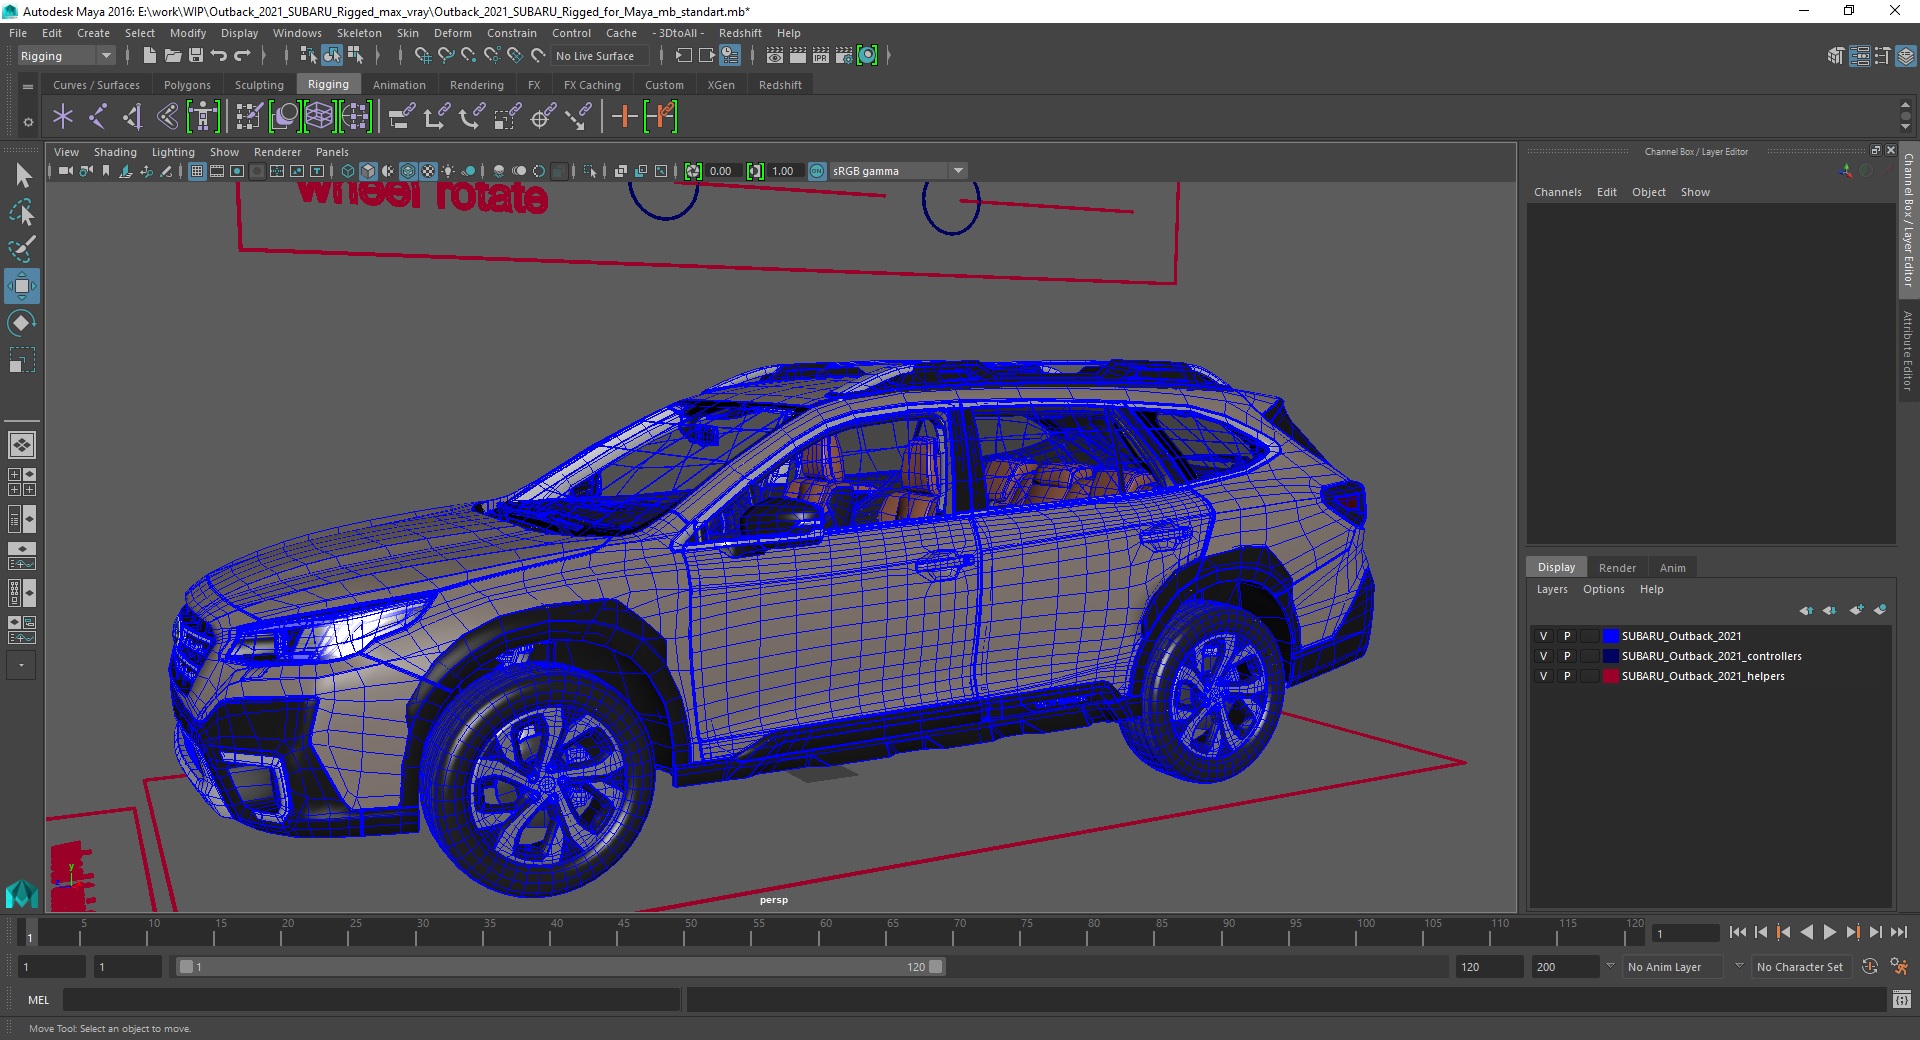Open the Deform menu
Screen dimensions: 1920x1040
coord(452,33)
